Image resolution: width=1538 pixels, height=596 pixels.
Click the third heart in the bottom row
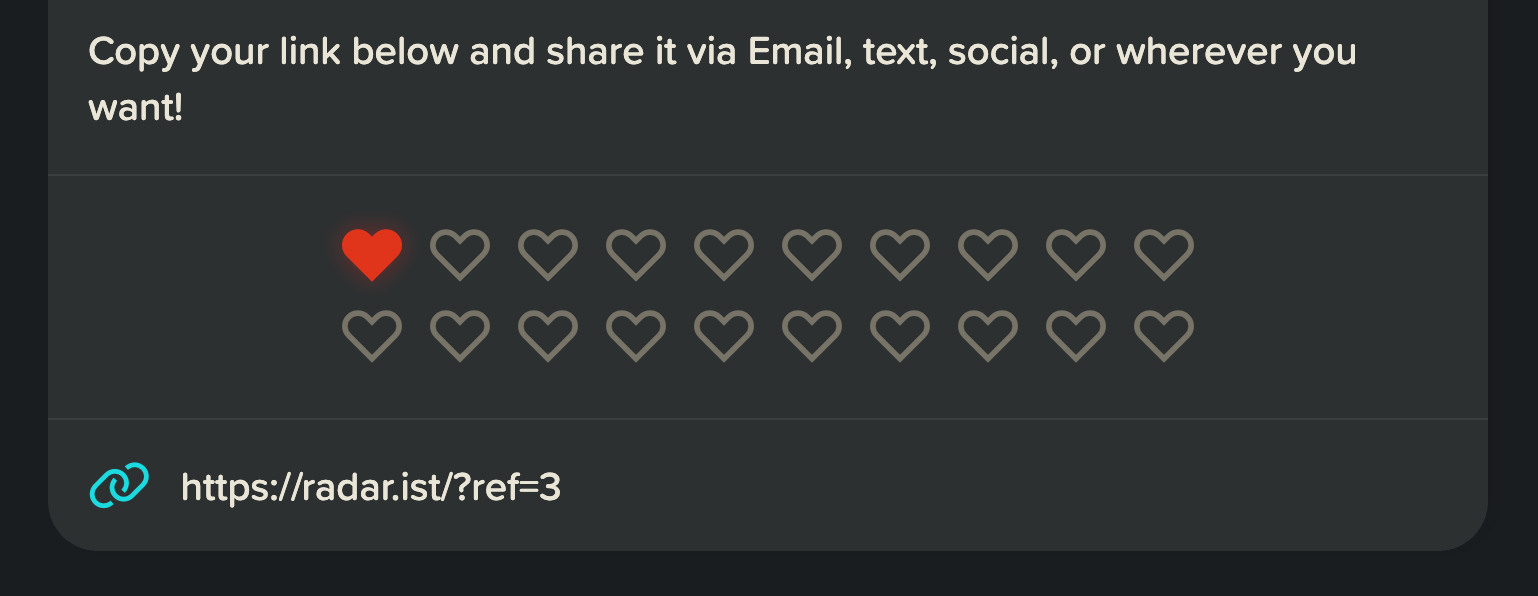[548, 336]
